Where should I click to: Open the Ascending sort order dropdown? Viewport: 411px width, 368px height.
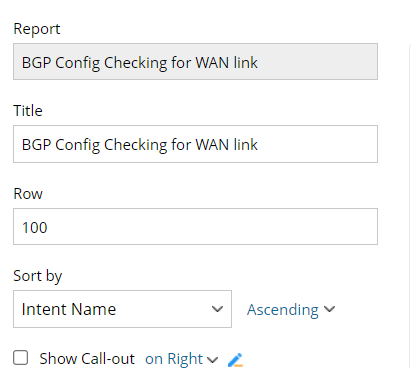[291, 309]
